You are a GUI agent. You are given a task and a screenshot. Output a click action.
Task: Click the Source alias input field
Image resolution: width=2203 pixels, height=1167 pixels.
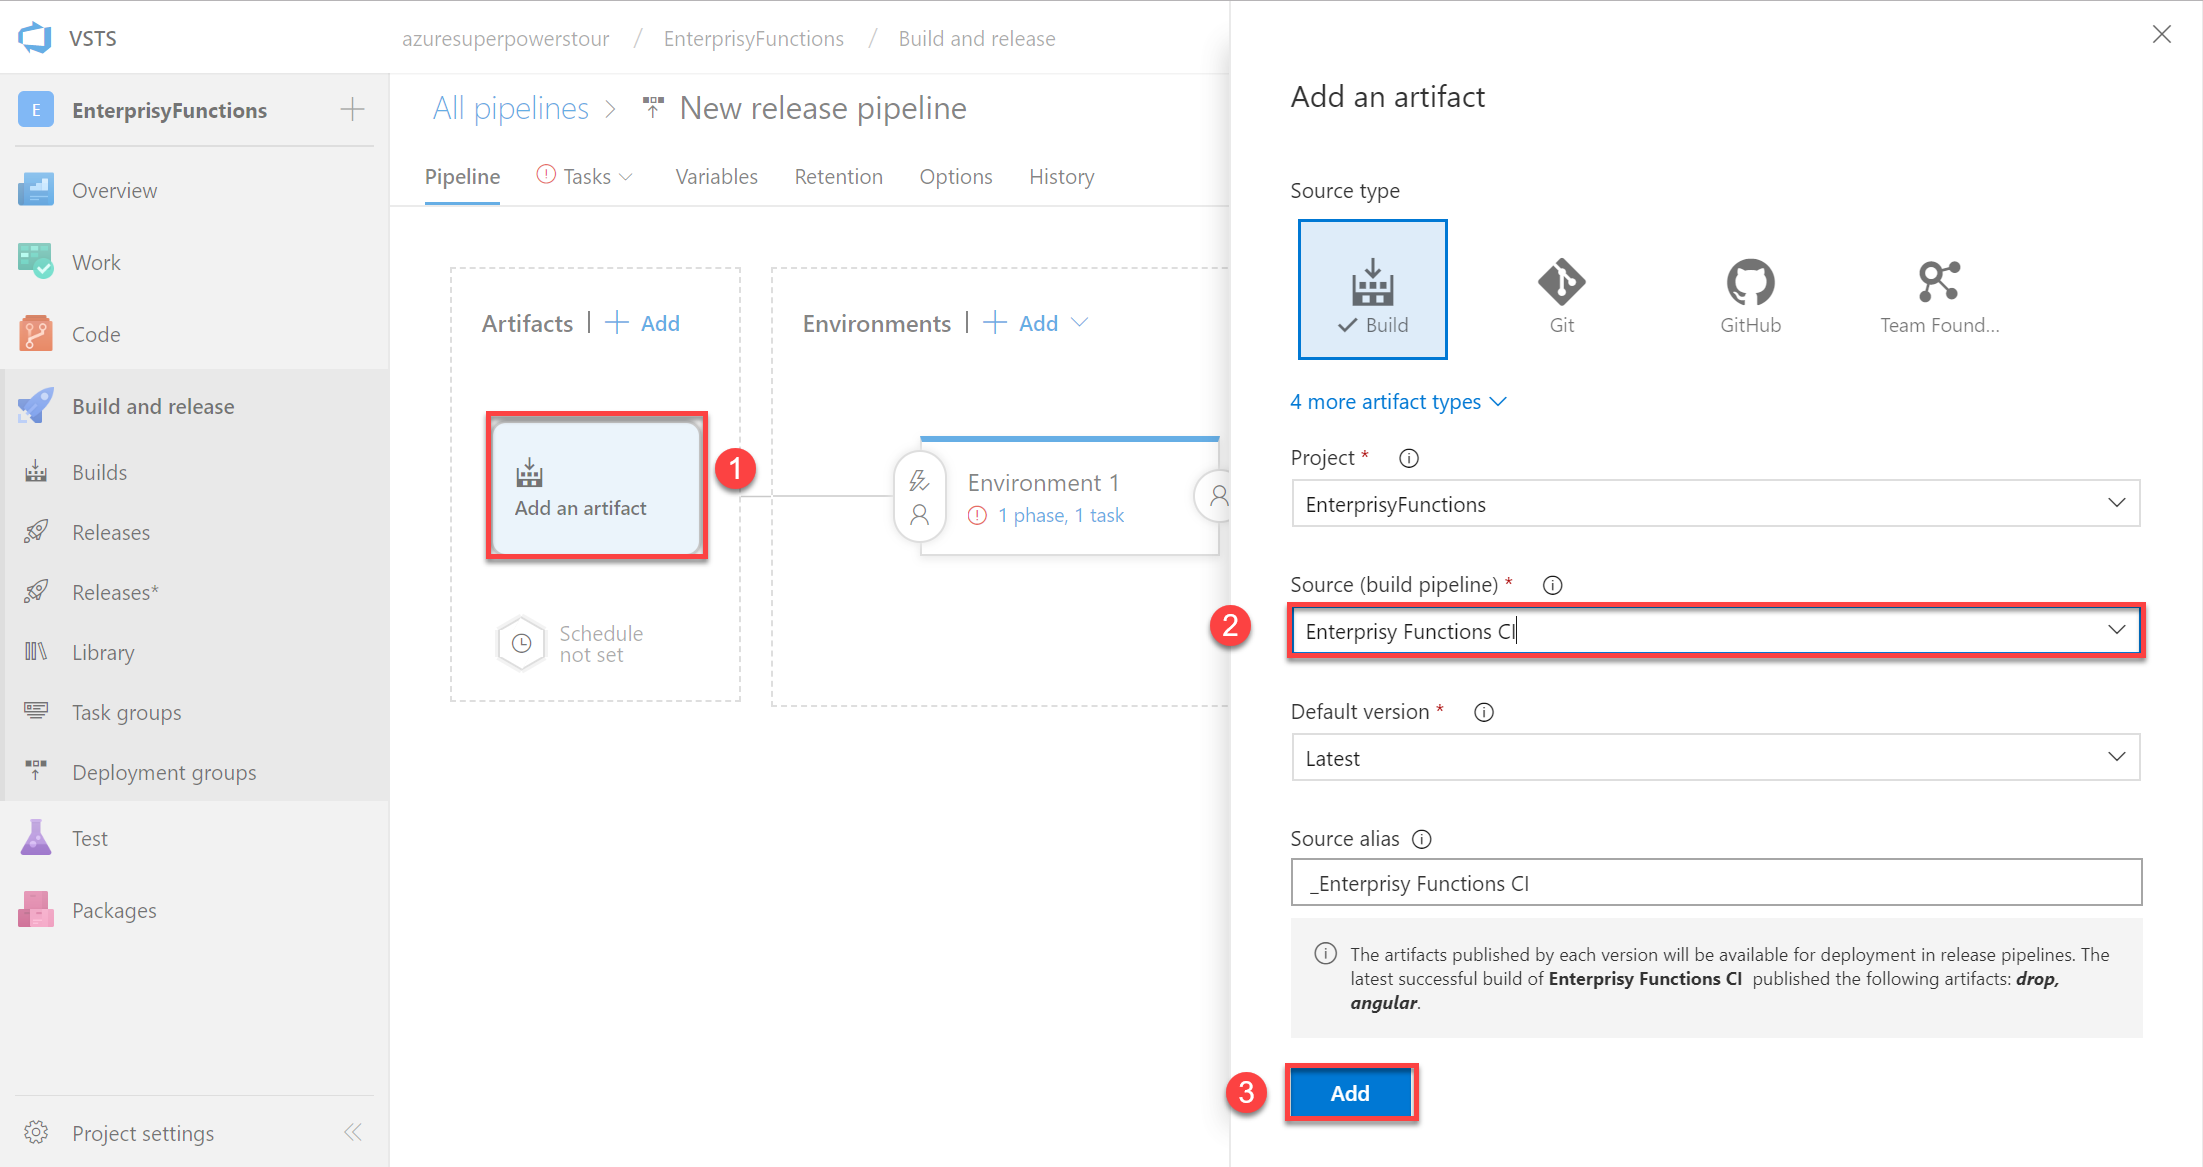1716,884
